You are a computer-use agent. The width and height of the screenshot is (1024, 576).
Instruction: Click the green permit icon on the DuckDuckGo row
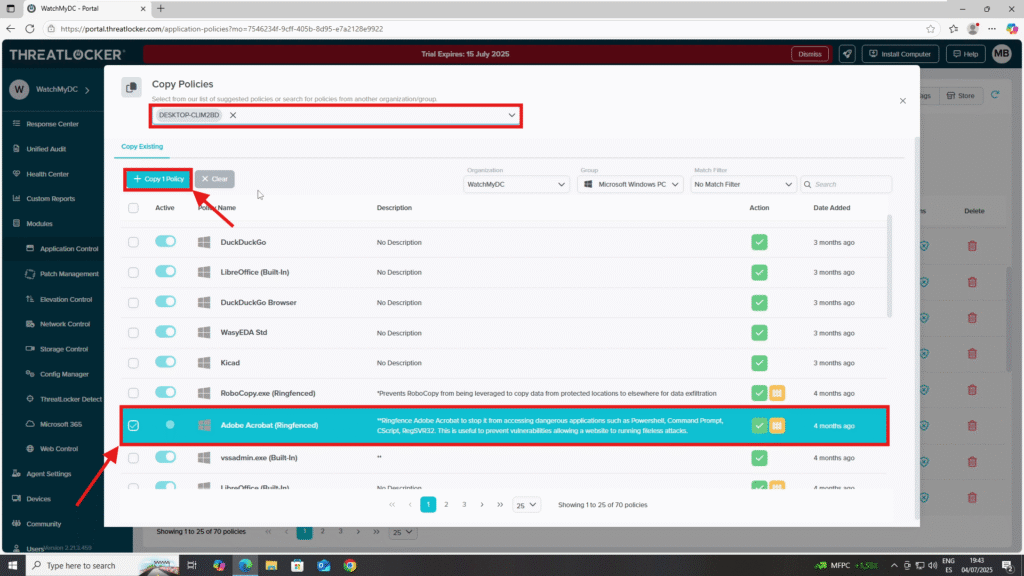coord(759,242)
